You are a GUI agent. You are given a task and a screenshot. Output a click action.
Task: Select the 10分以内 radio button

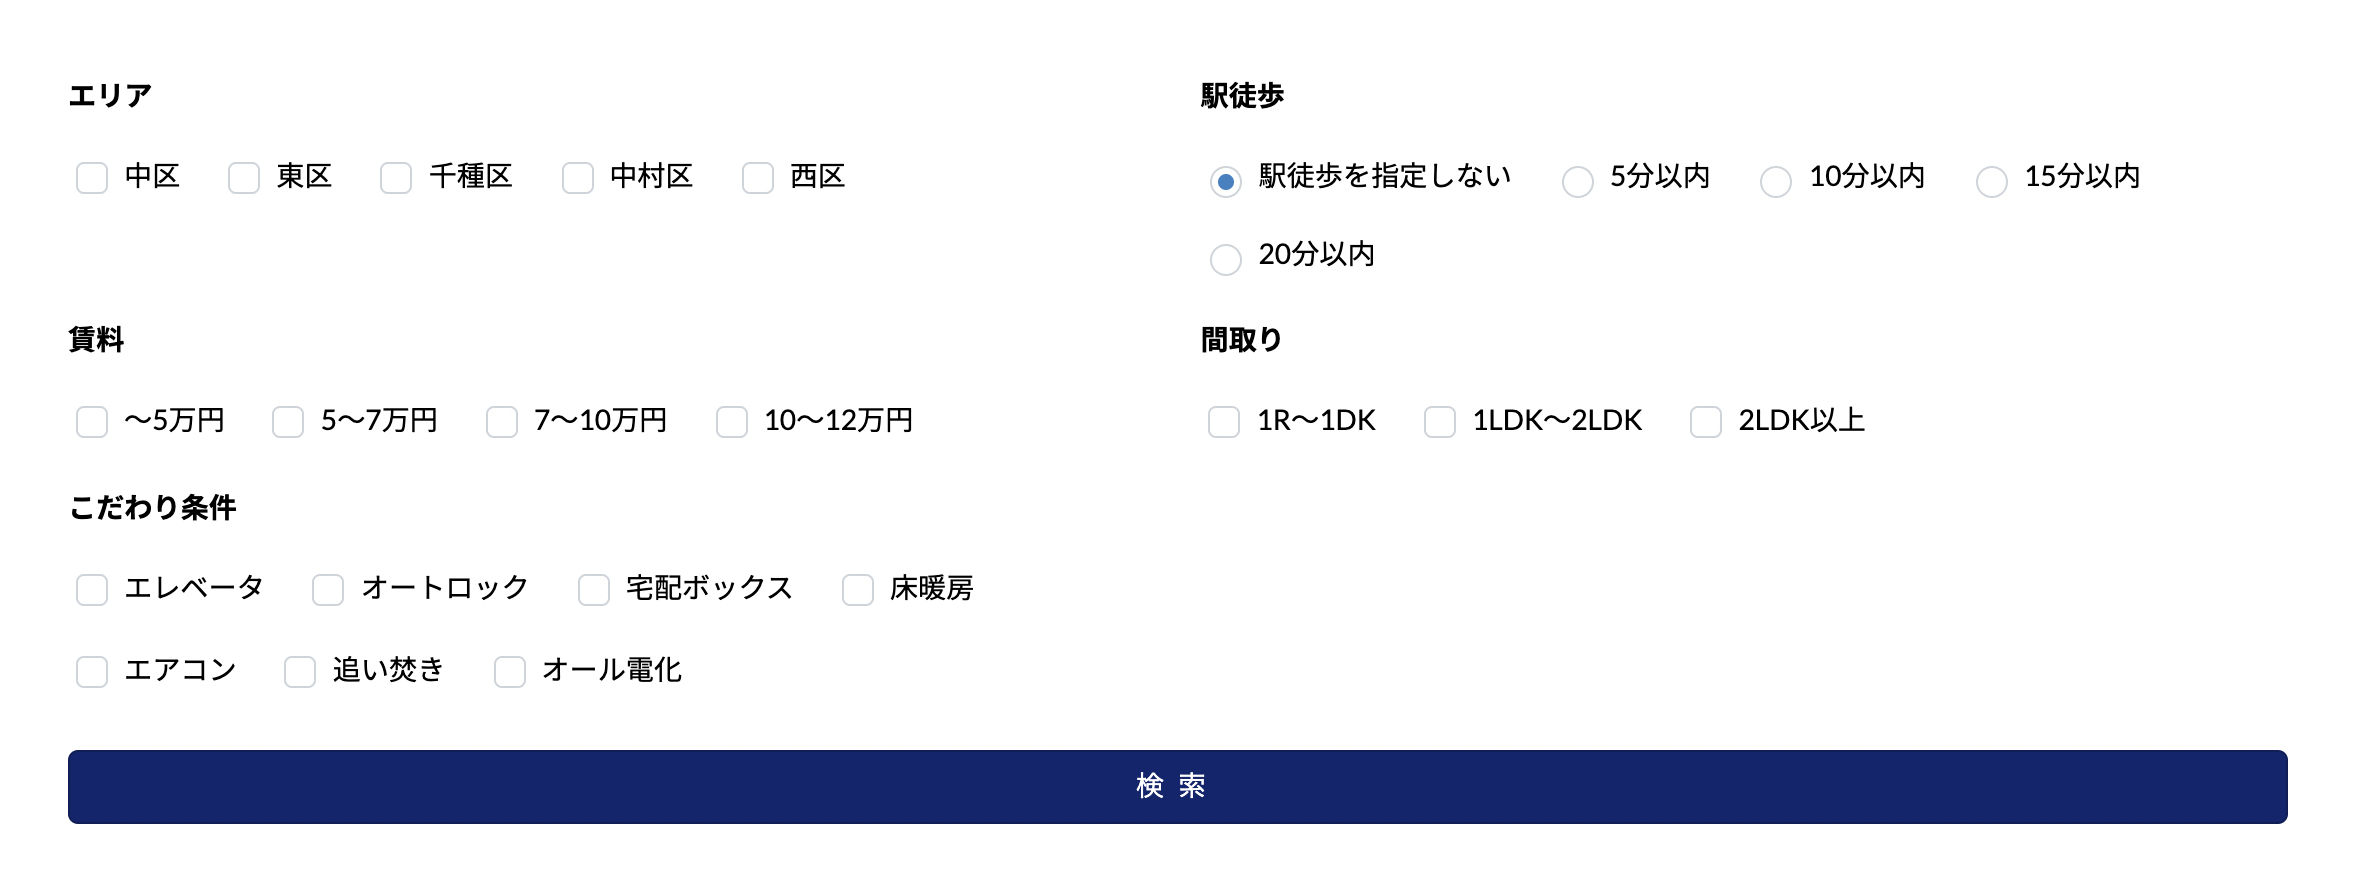[1776, 181]
